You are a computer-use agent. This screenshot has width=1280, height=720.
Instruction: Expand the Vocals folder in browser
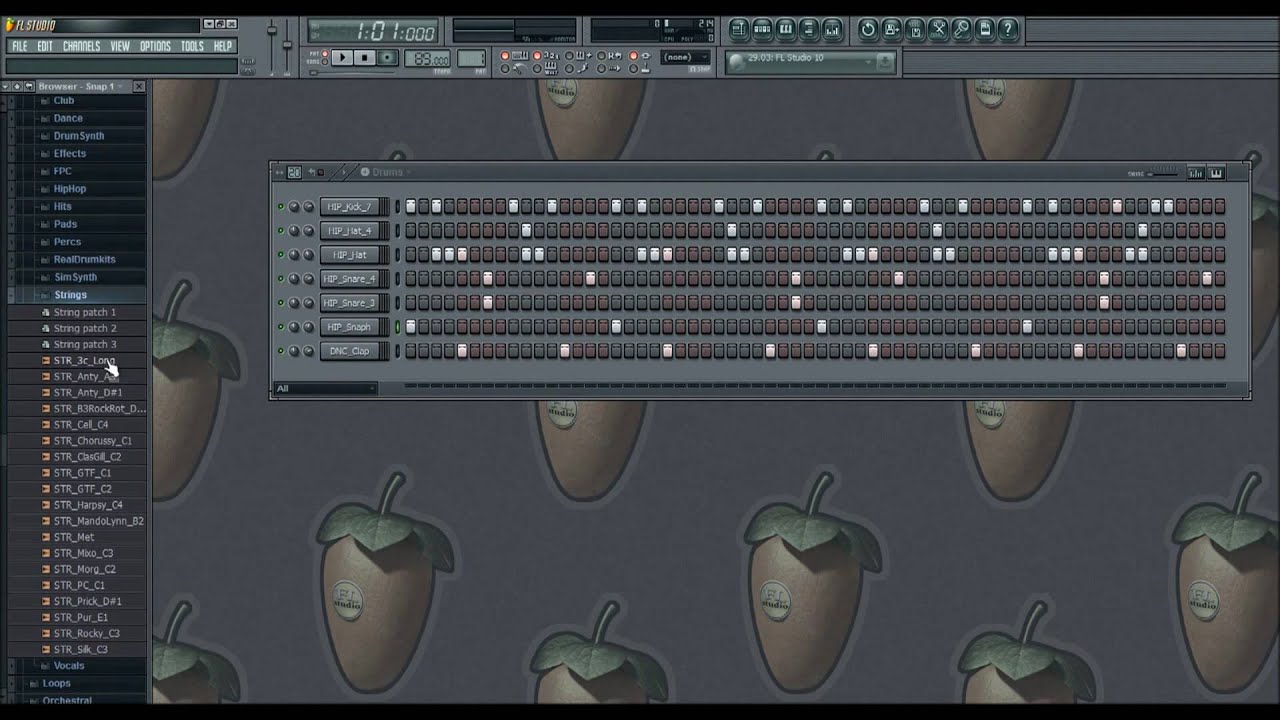[x=68, y=666]
